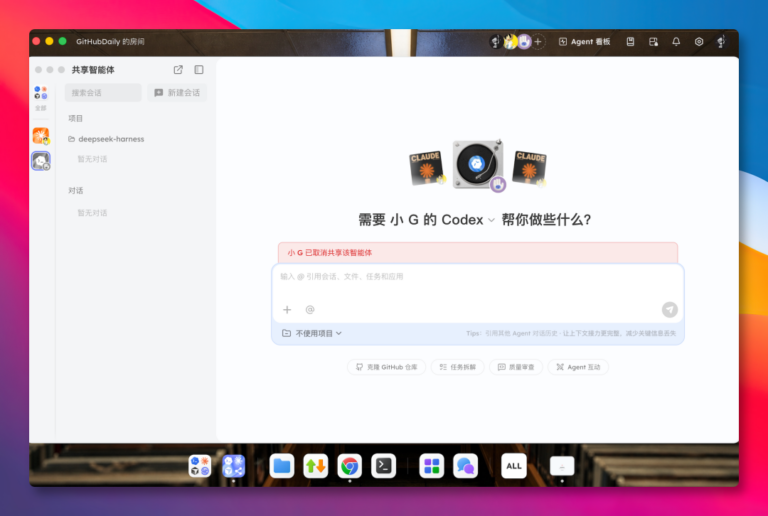
Task: Click the first 暂无对话 placeholder under deepseek-harness
Action: [92, 159]
